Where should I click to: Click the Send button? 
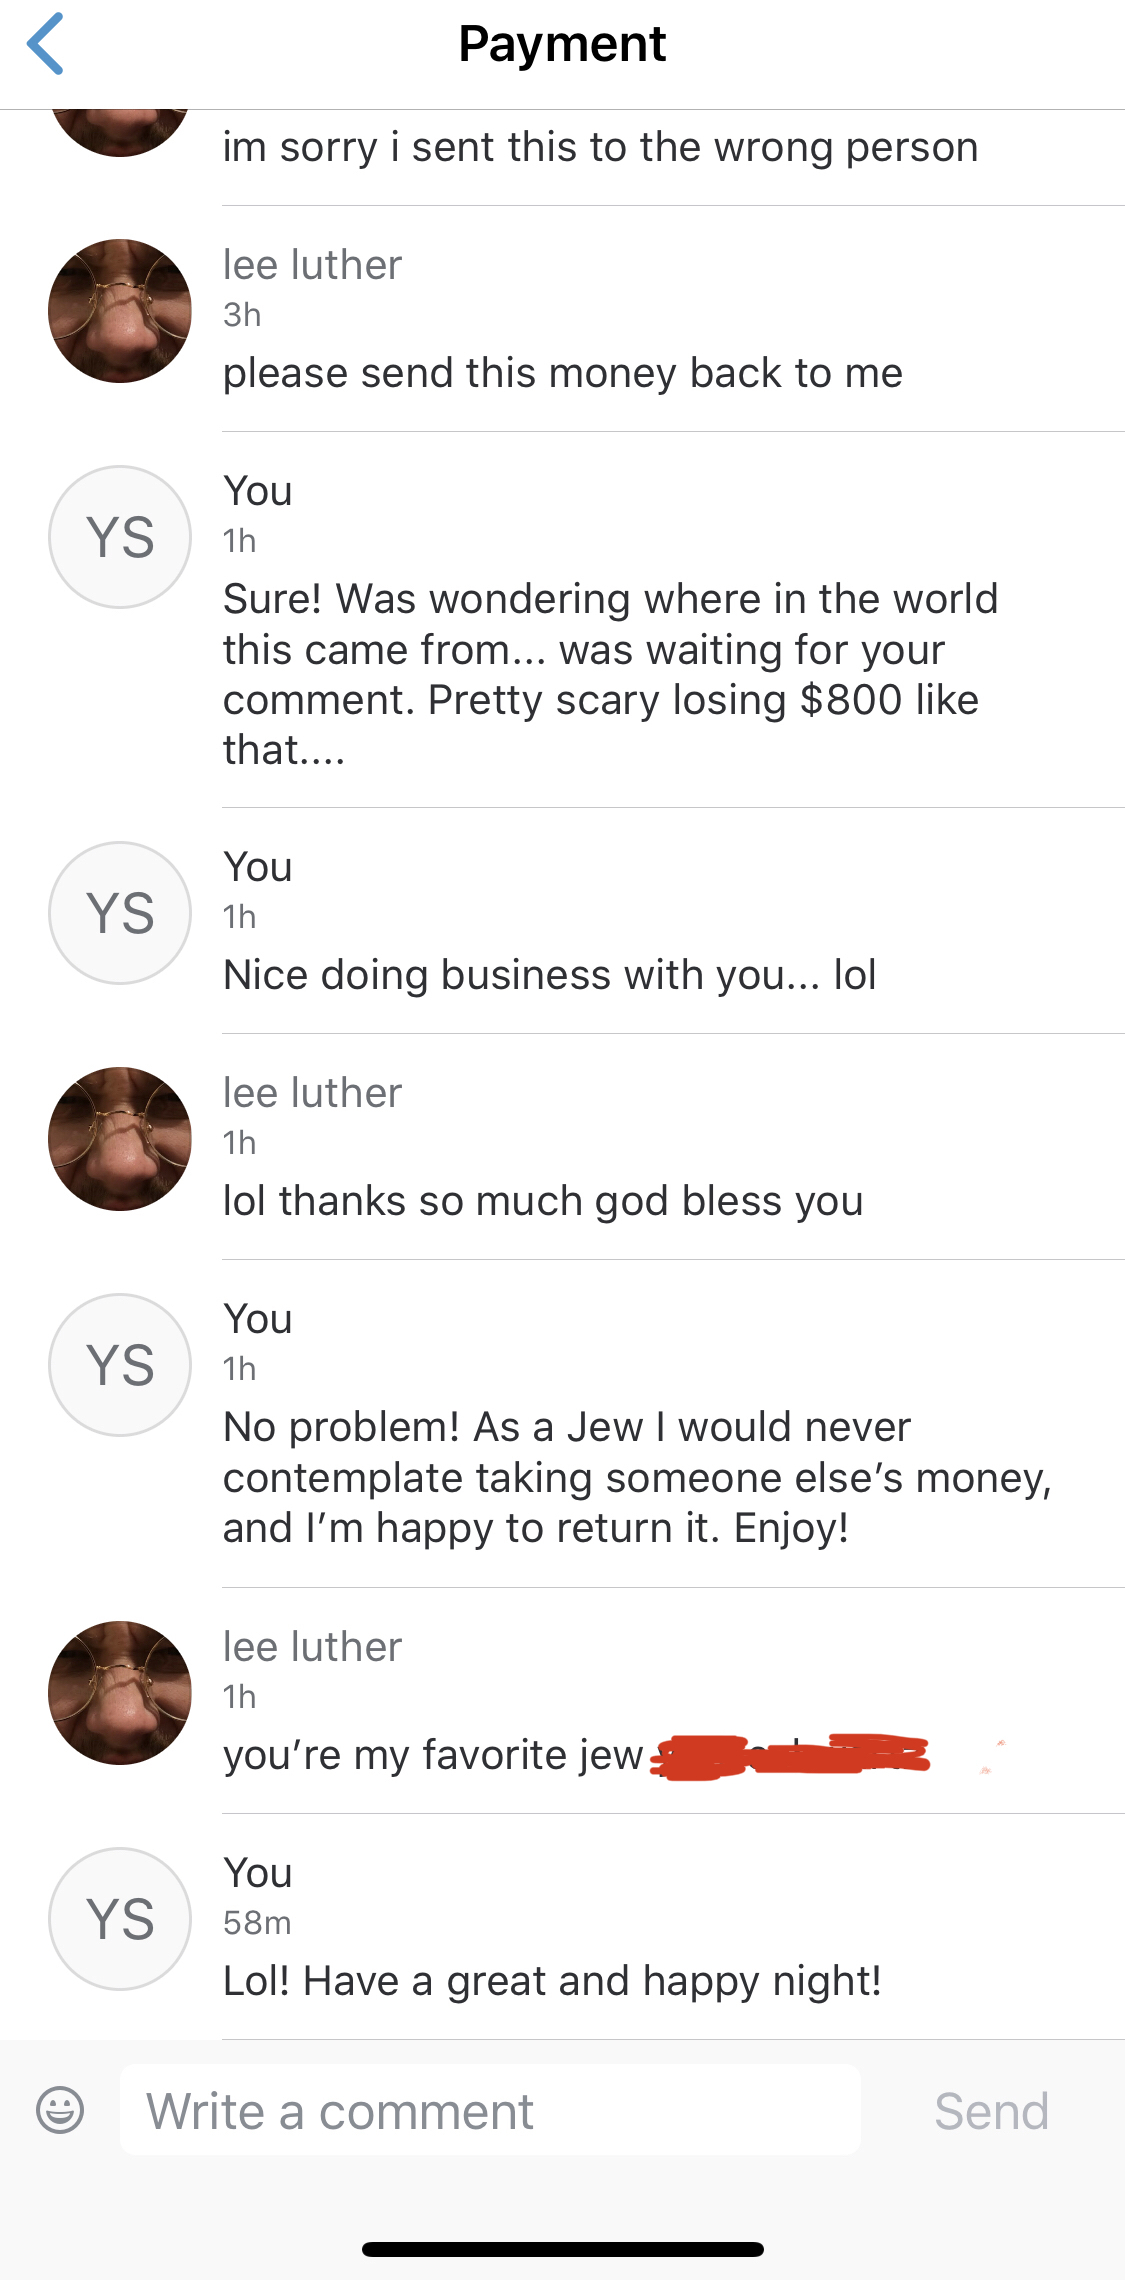991,2111
